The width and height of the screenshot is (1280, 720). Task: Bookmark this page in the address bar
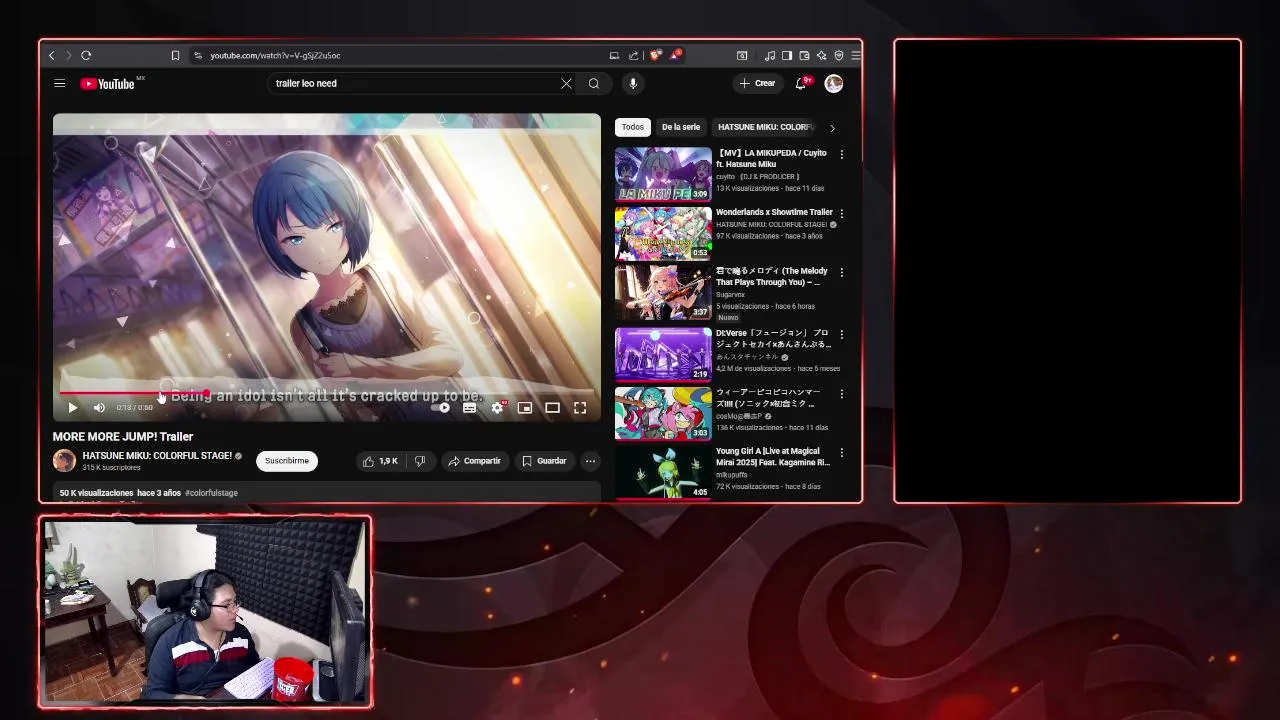[x=175, y=56]
